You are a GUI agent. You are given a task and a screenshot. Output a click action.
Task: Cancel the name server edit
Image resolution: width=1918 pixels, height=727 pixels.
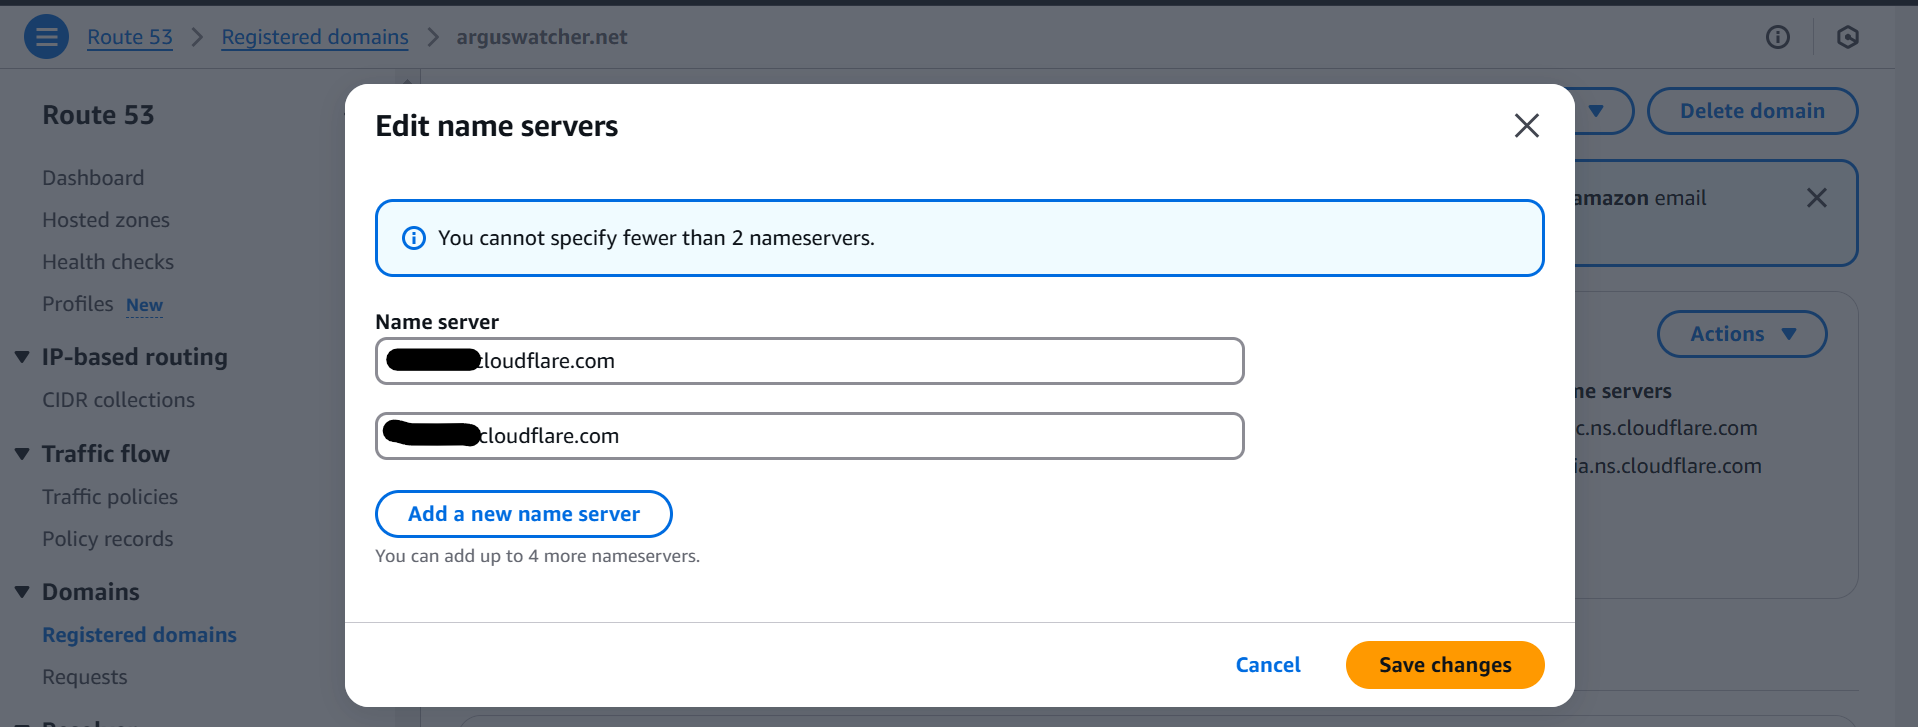click(x=1268, y=665)
